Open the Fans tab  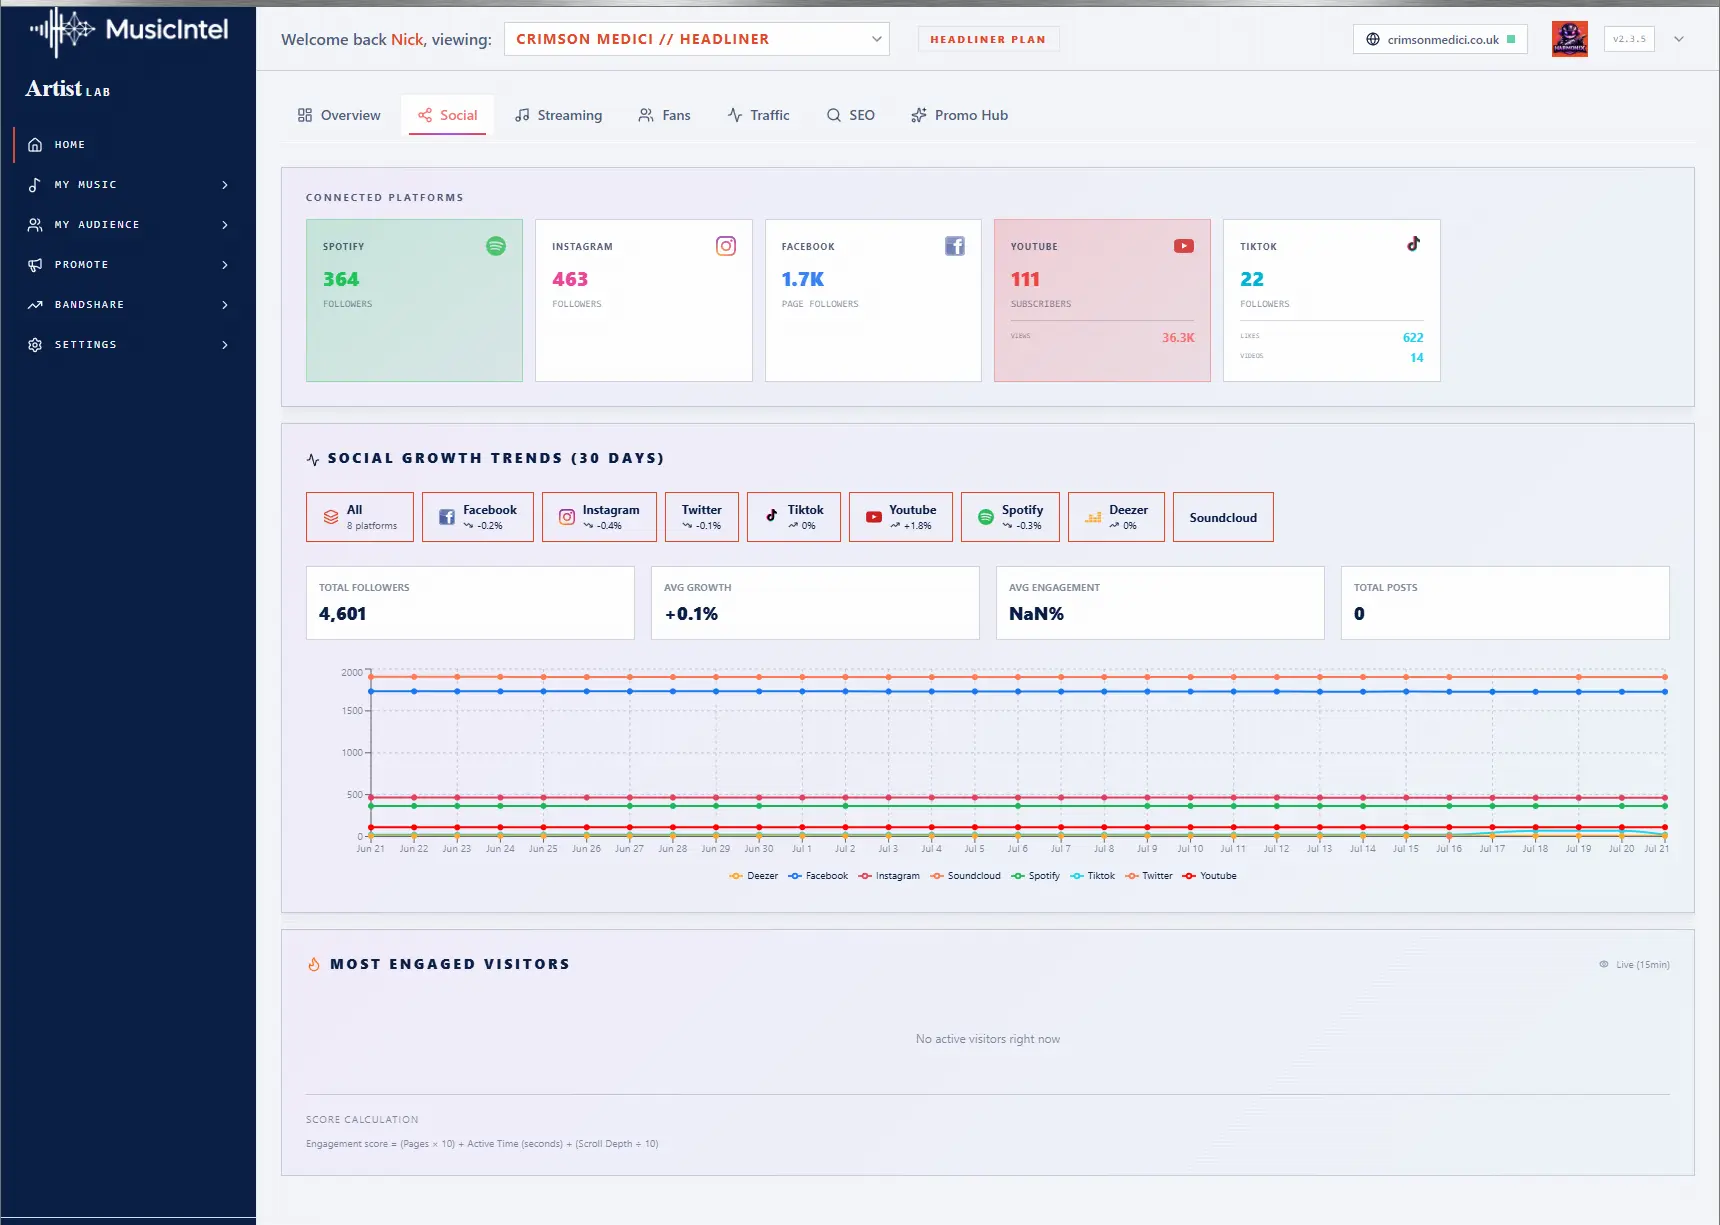point(664,115)
